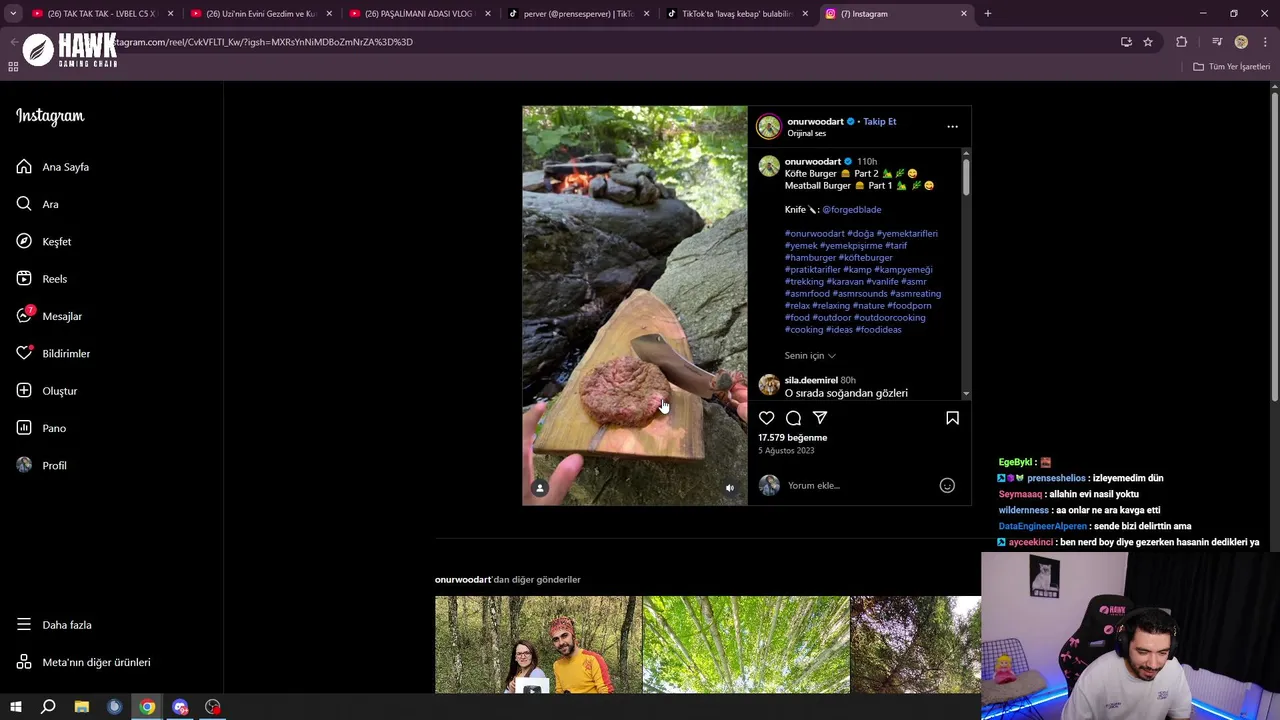Show tagged people icon on reel
This screenshot has height=720, width=1280.
point(540,488)
